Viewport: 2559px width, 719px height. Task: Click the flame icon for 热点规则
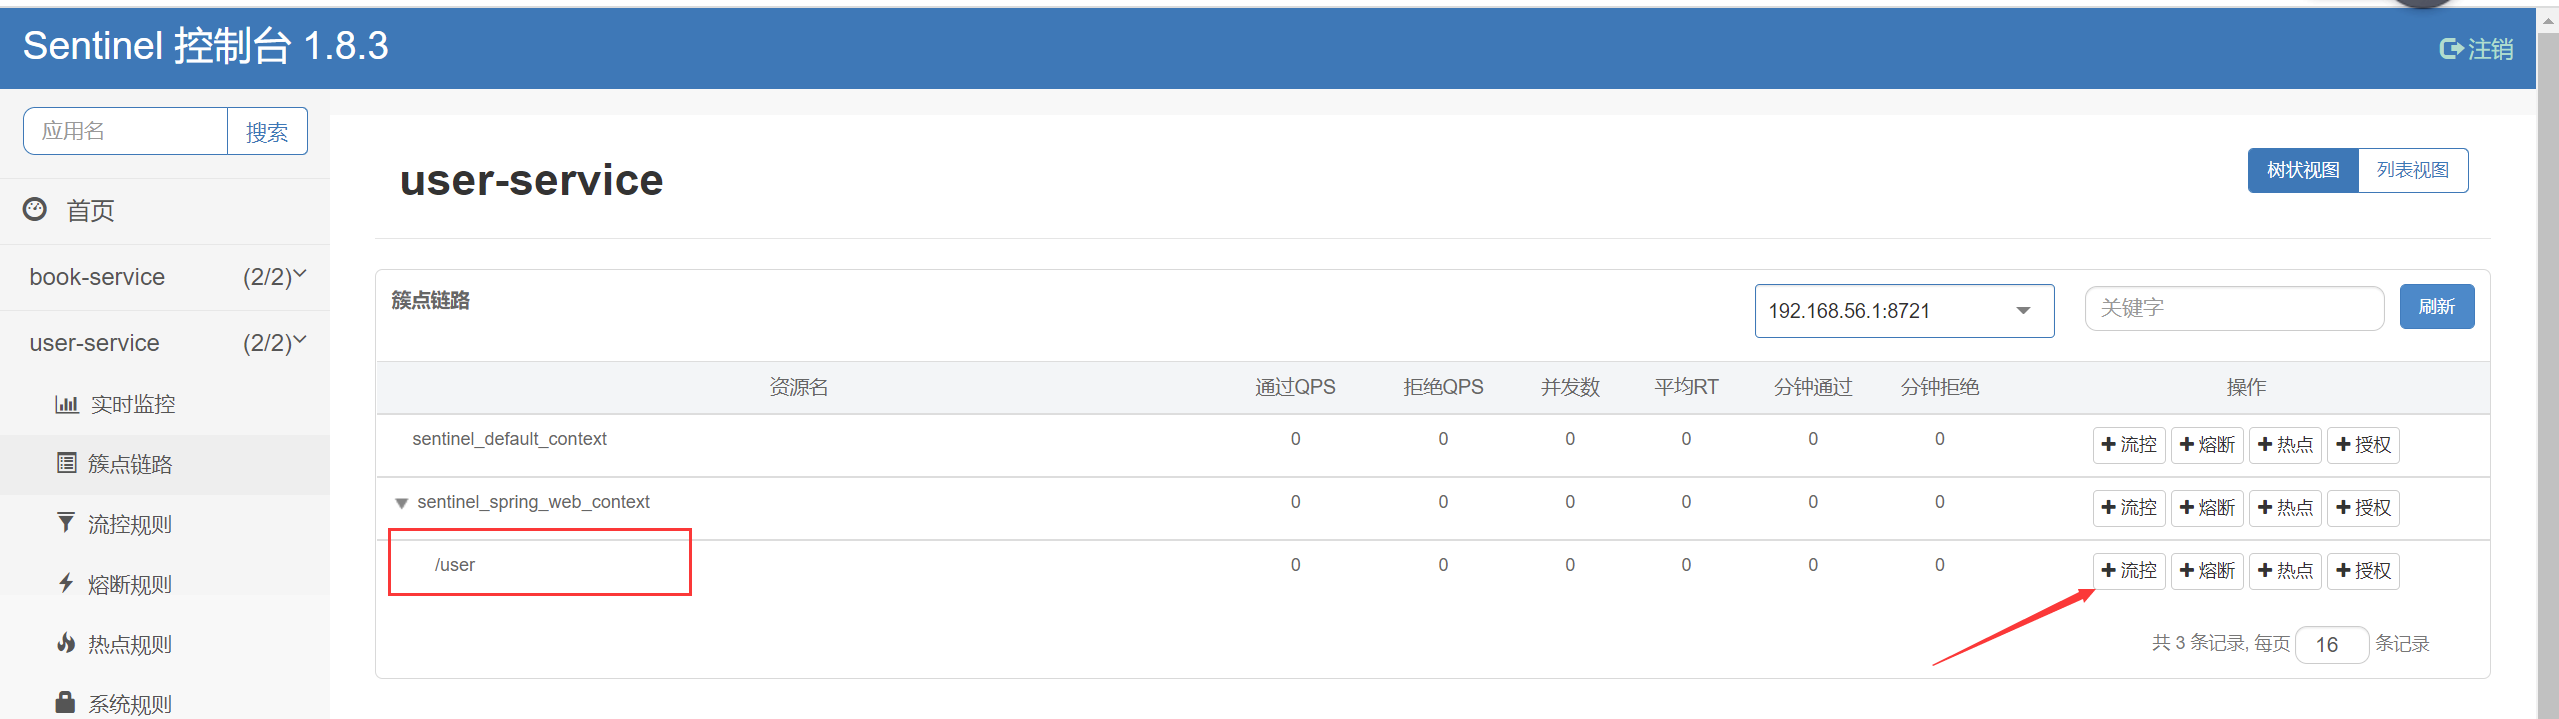pos(66,643)
